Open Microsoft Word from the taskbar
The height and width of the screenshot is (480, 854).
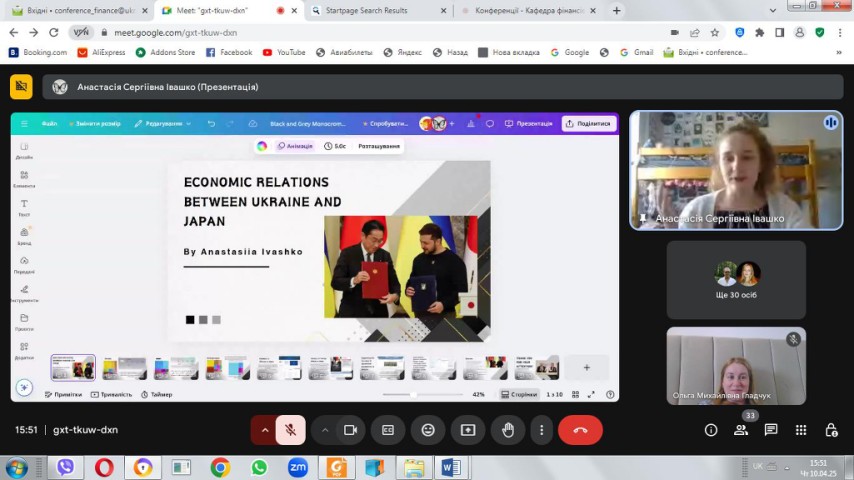click(449, 467)
